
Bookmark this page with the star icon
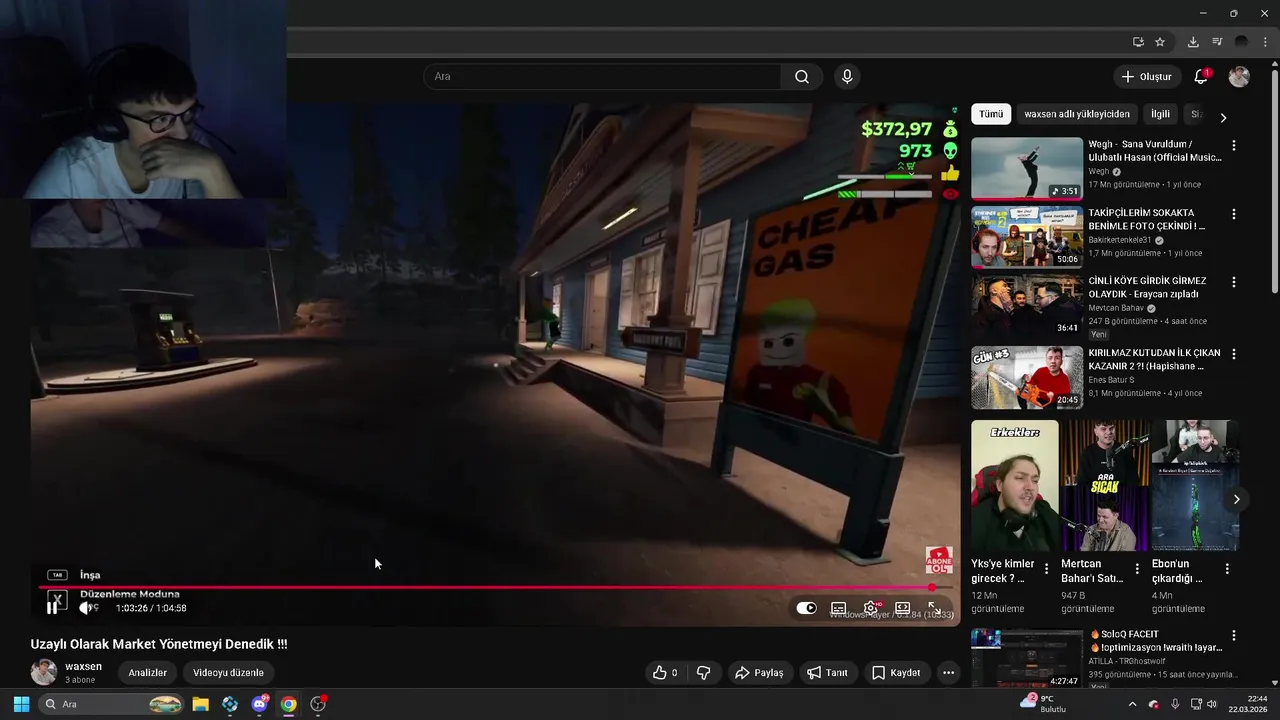1160,42
